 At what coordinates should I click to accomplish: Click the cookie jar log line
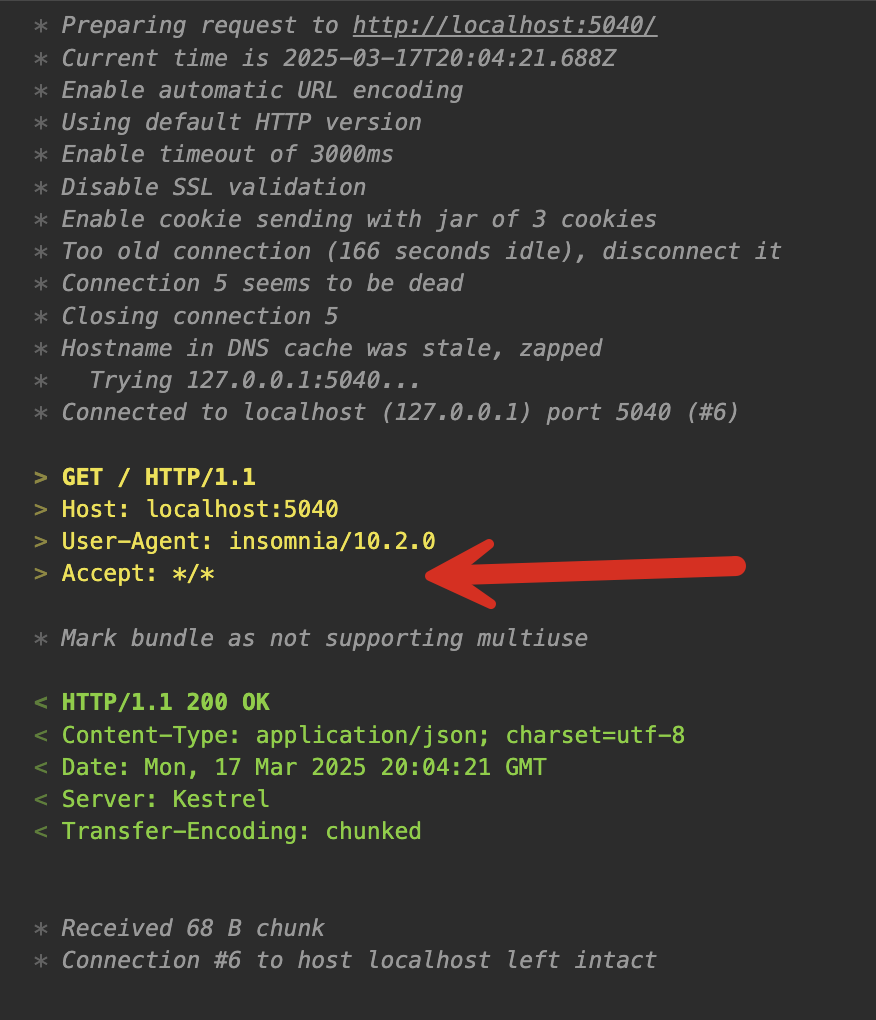click(359, 219)
